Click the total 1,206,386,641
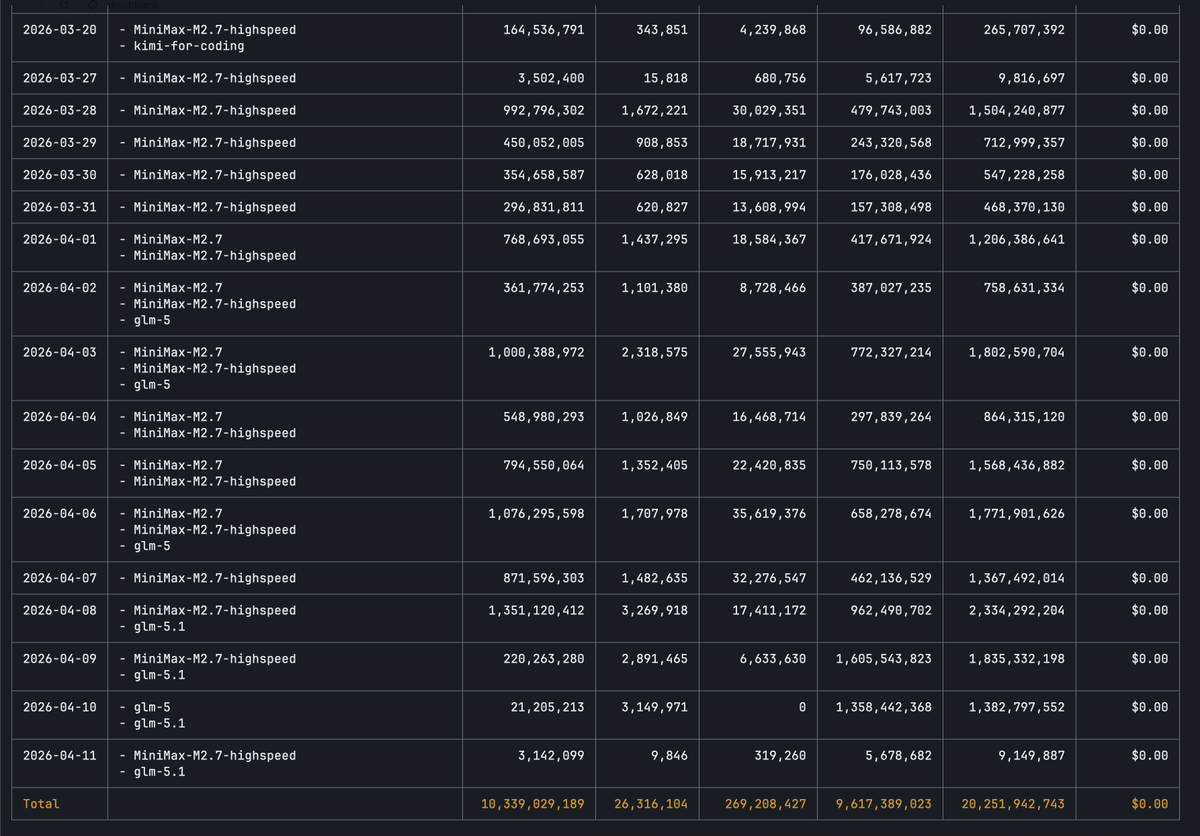Image resolution: width=1200 pixels, height=836 pixels. (x=1017, y=239)
